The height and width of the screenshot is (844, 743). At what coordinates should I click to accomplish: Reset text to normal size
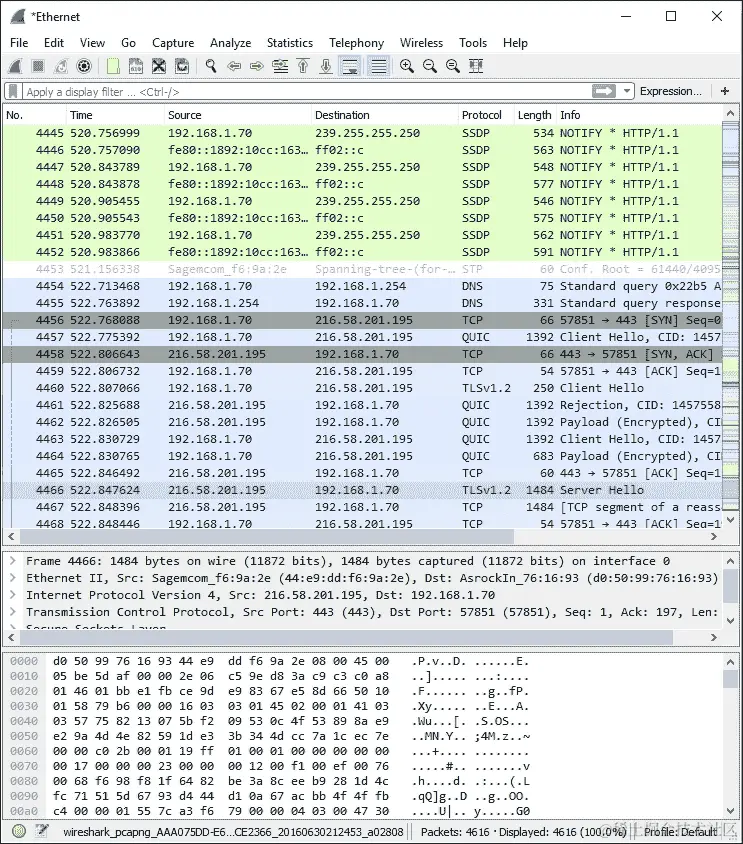coord(453,66)
